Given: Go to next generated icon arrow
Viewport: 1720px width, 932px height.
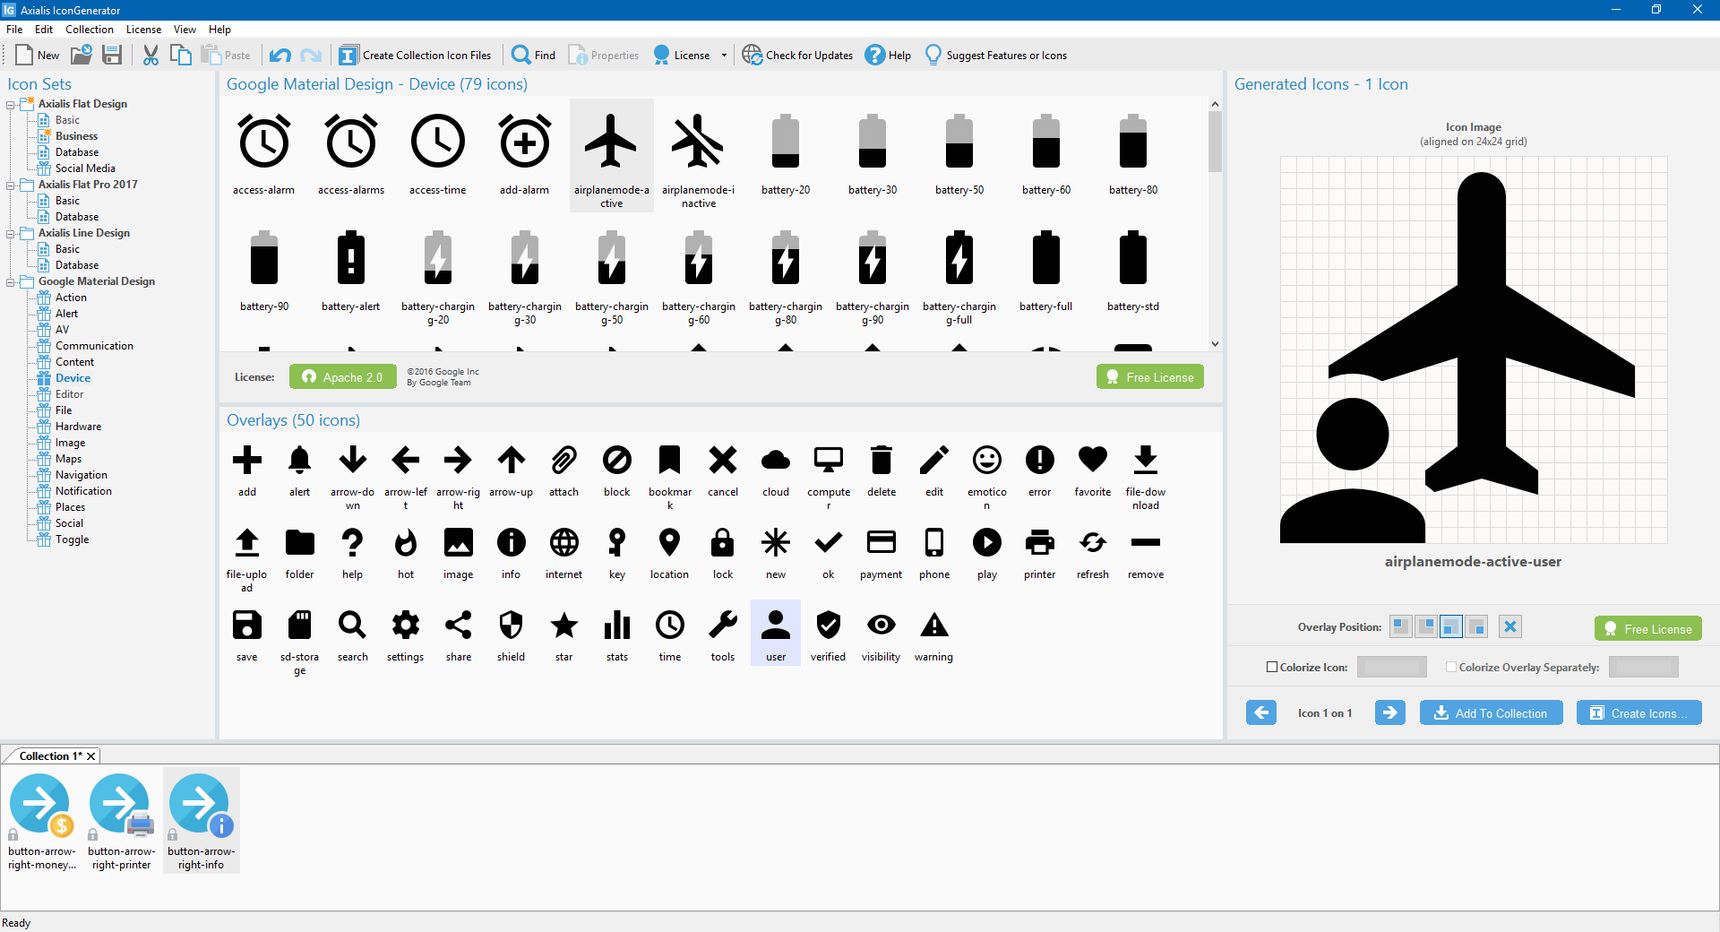Looking at the screenshot, I should pos(1390,713).
